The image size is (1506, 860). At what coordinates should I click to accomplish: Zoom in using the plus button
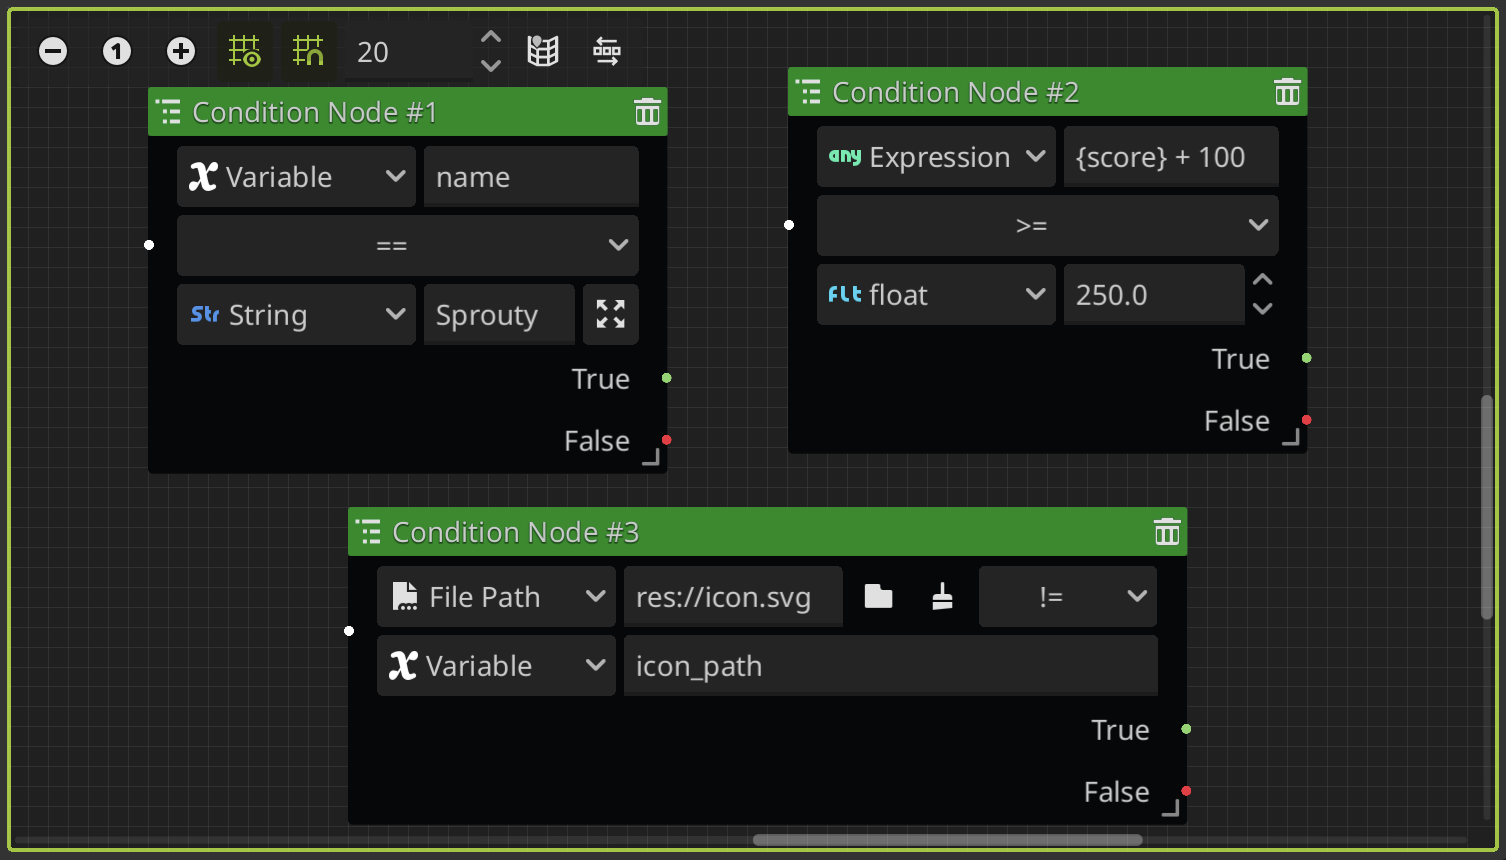(x=181, y=50)
